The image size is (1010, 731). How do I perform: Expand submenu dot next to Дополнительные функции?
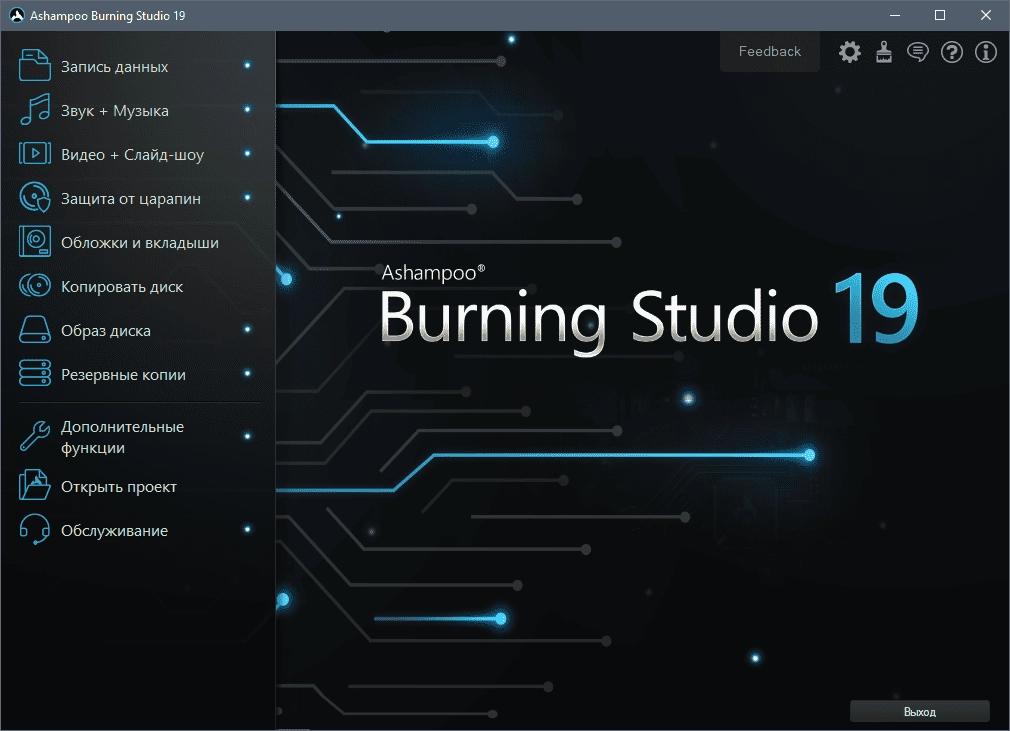[x=247, y=436]
